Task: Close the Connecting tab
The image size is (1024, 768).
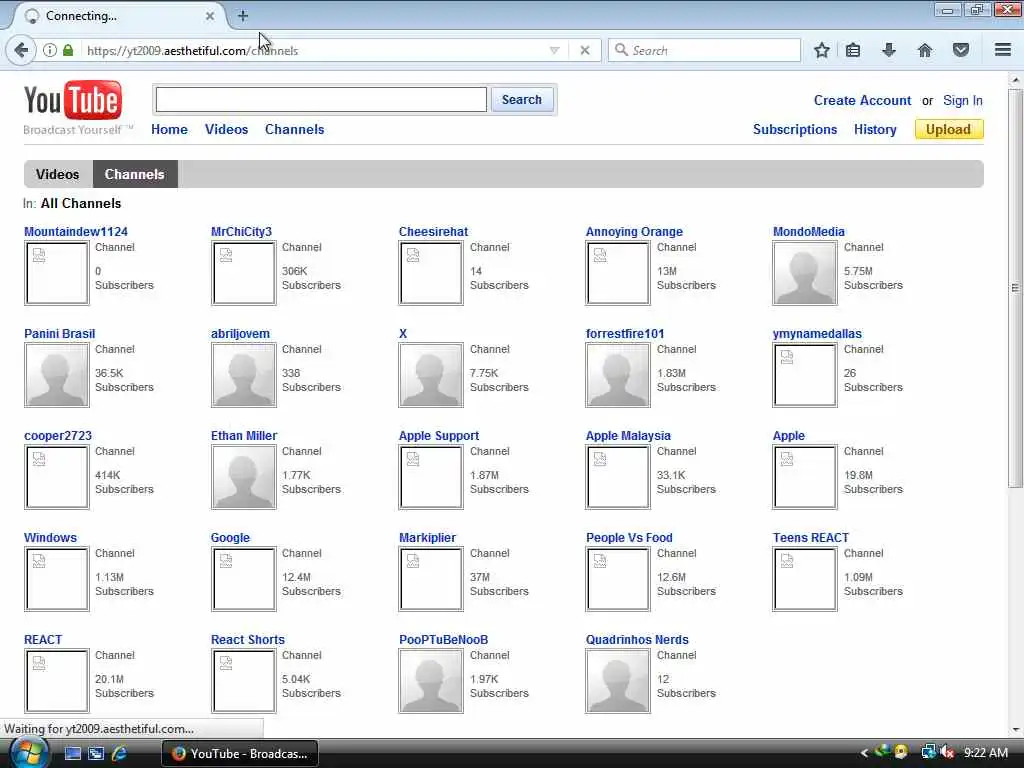Action: coord(210,16)
